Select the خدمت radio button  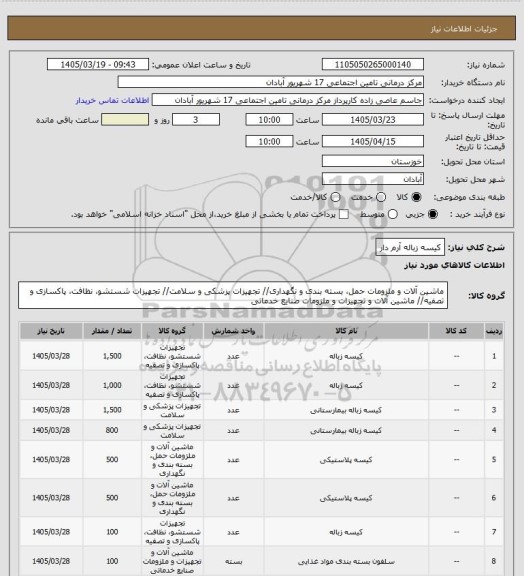coord(381,197)
